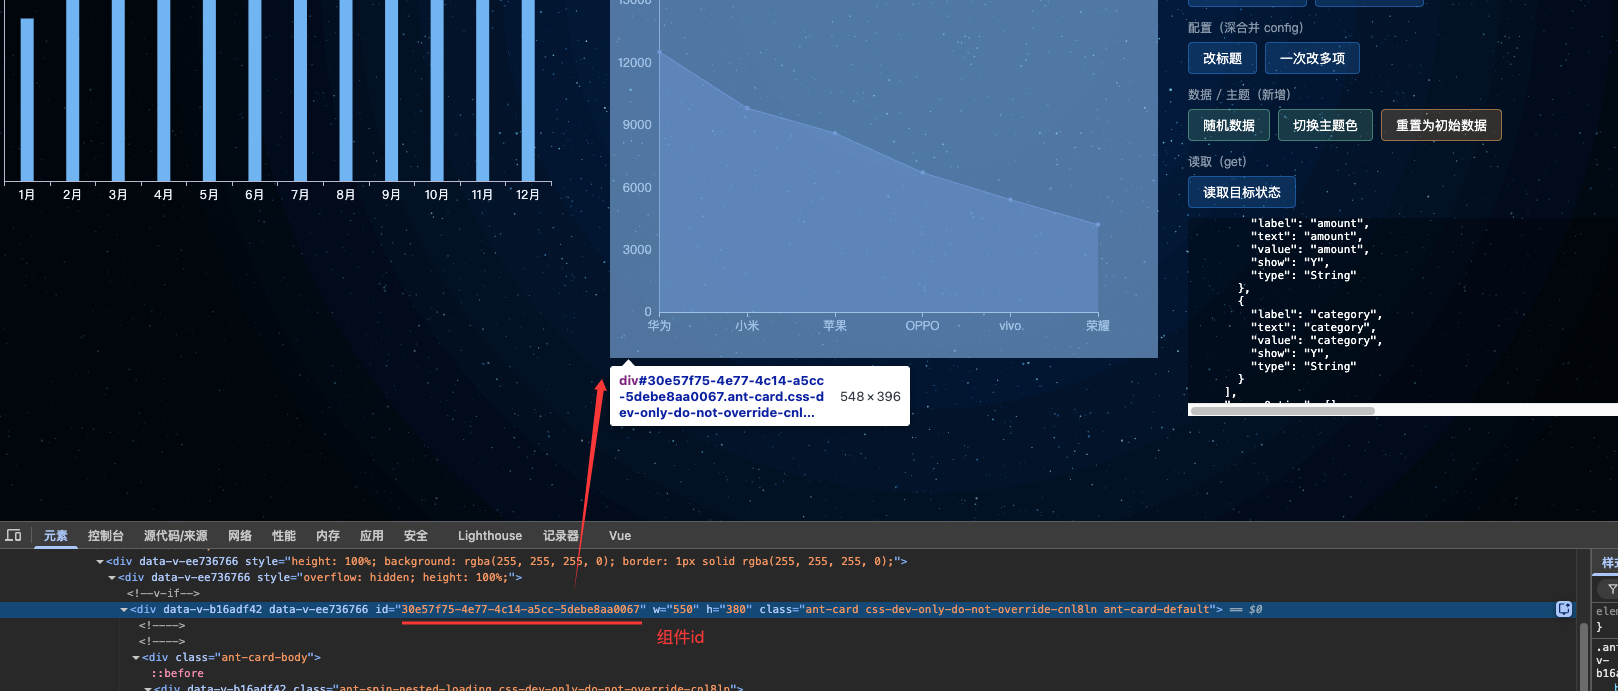Click the 一次改多项 button
This screenshot has height=691, width=1618.
1312,58
